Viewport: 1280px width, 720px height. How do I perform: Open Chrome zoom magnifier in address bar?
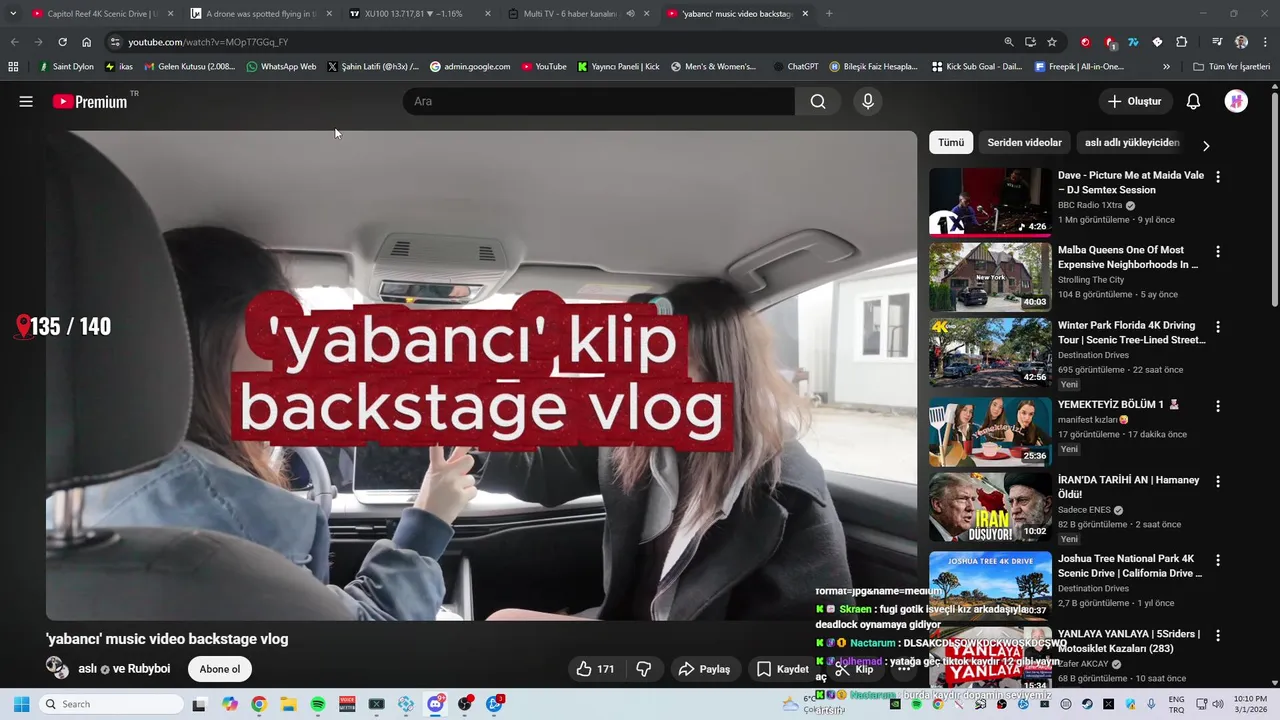point(1009,42)
